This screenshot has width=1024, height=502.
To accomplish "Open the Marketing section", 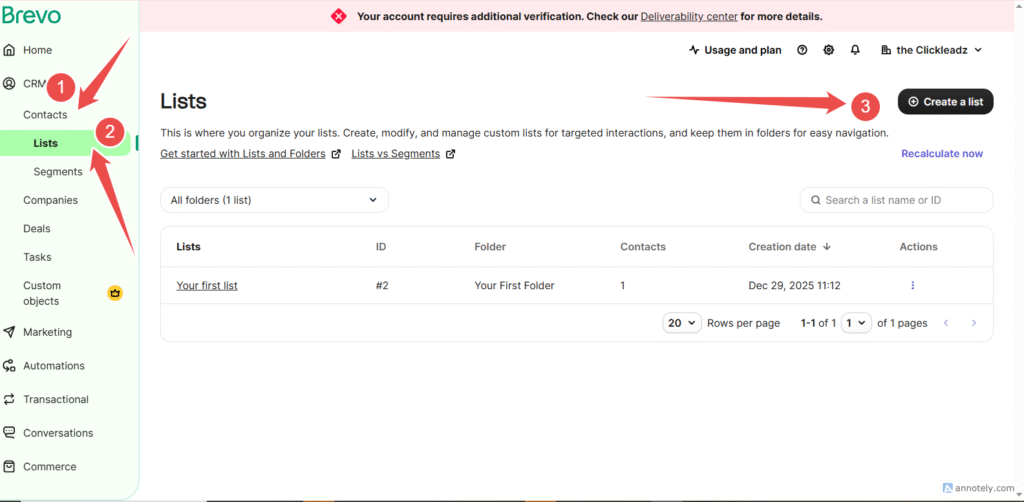I will tap(47, 332).
